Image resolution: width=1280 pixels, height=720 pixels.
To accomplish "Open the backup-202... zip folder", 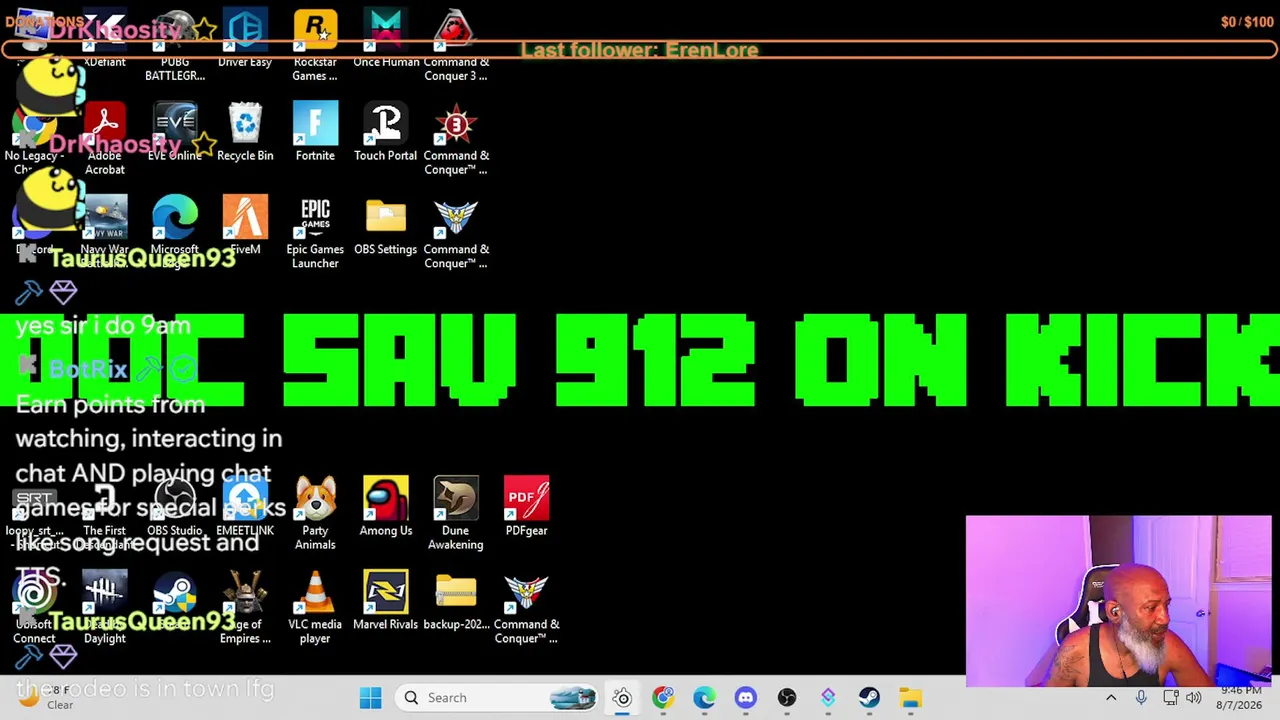I will click(x=456, y=601).
